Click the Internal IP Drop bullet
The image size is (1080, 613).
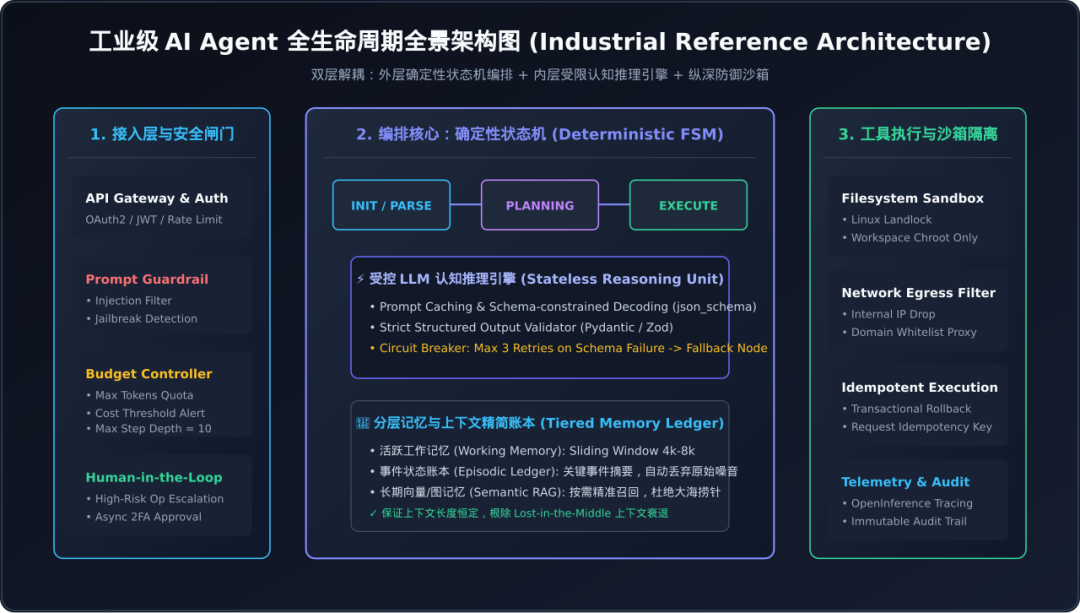889,314
